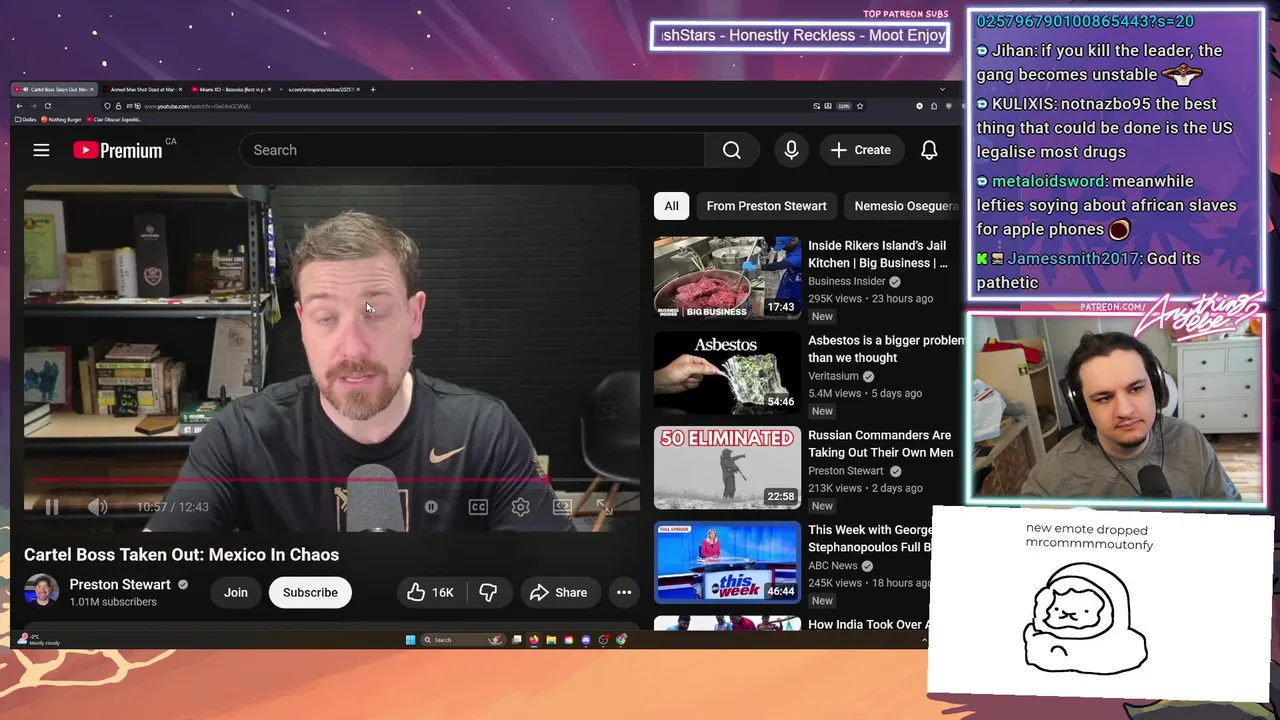1280x720 pixels.
Task: Open Clair Obscur Expedition bookmark
Action: (115, 119)
